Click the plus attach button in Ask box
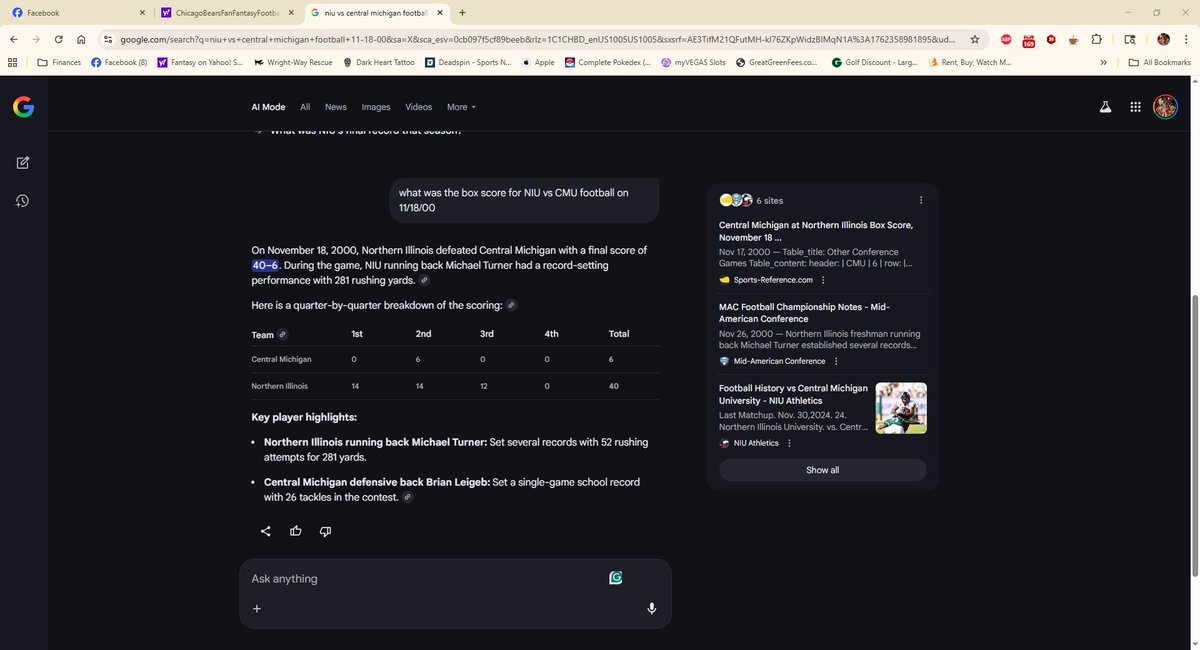1200x650 pixels. coord(257,608)
